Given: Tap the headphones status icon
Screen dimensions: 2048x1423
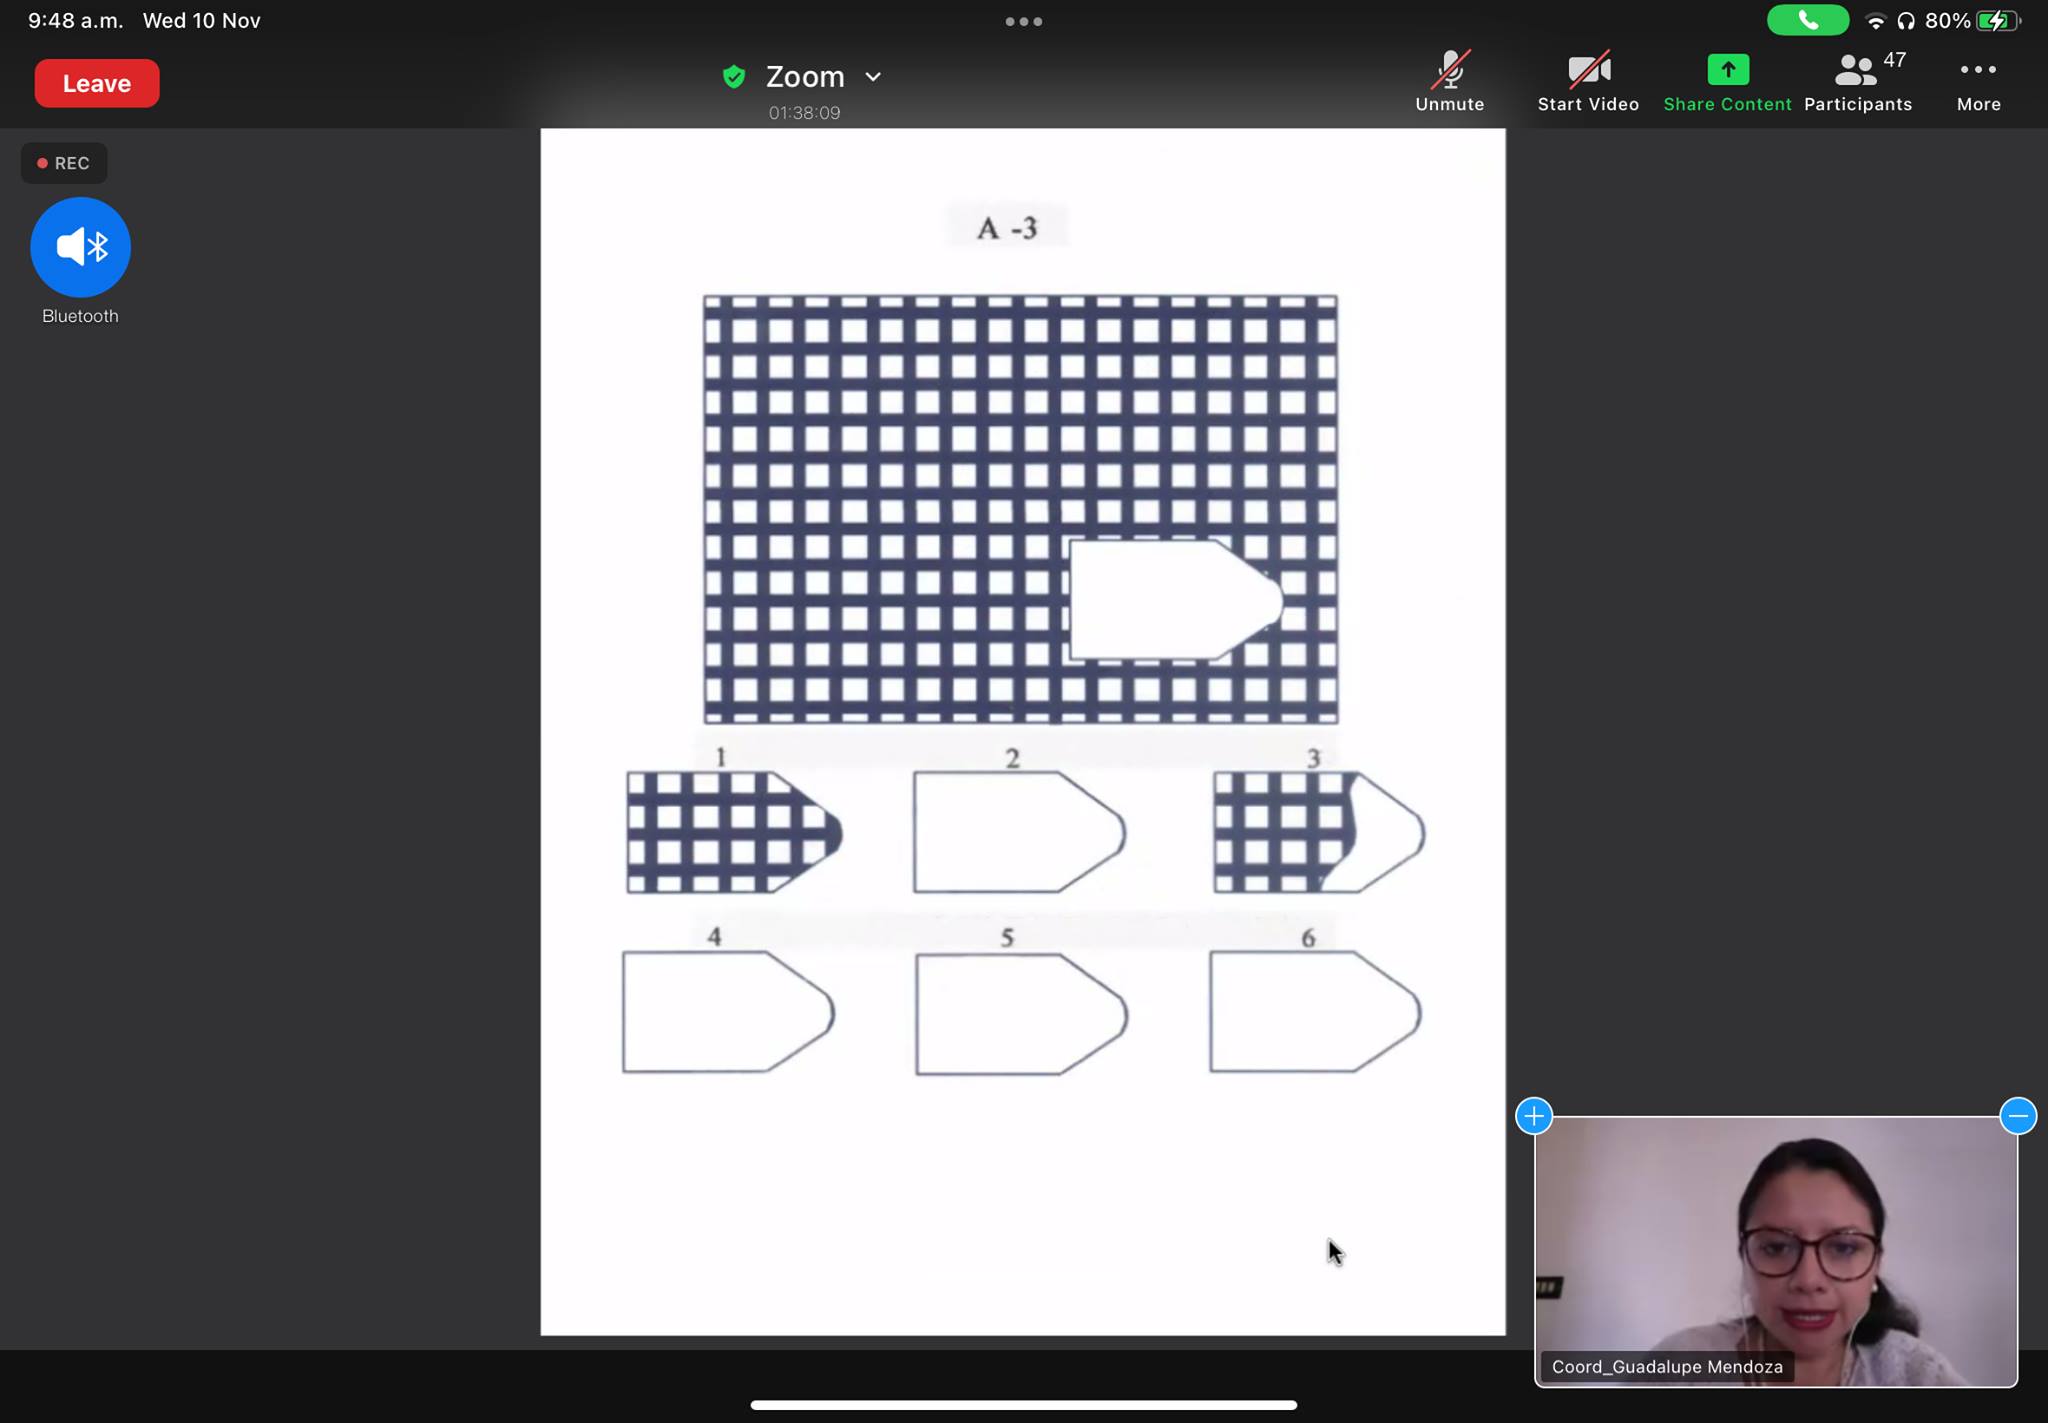Looking at the screenshot, I should [x=1906, y=21].
